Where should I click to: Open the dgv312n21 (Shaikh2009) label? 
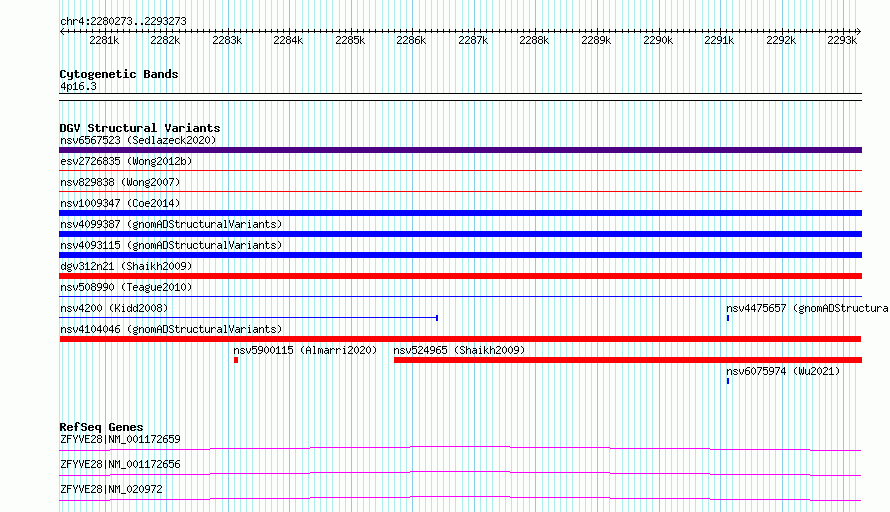click(126, 266)
